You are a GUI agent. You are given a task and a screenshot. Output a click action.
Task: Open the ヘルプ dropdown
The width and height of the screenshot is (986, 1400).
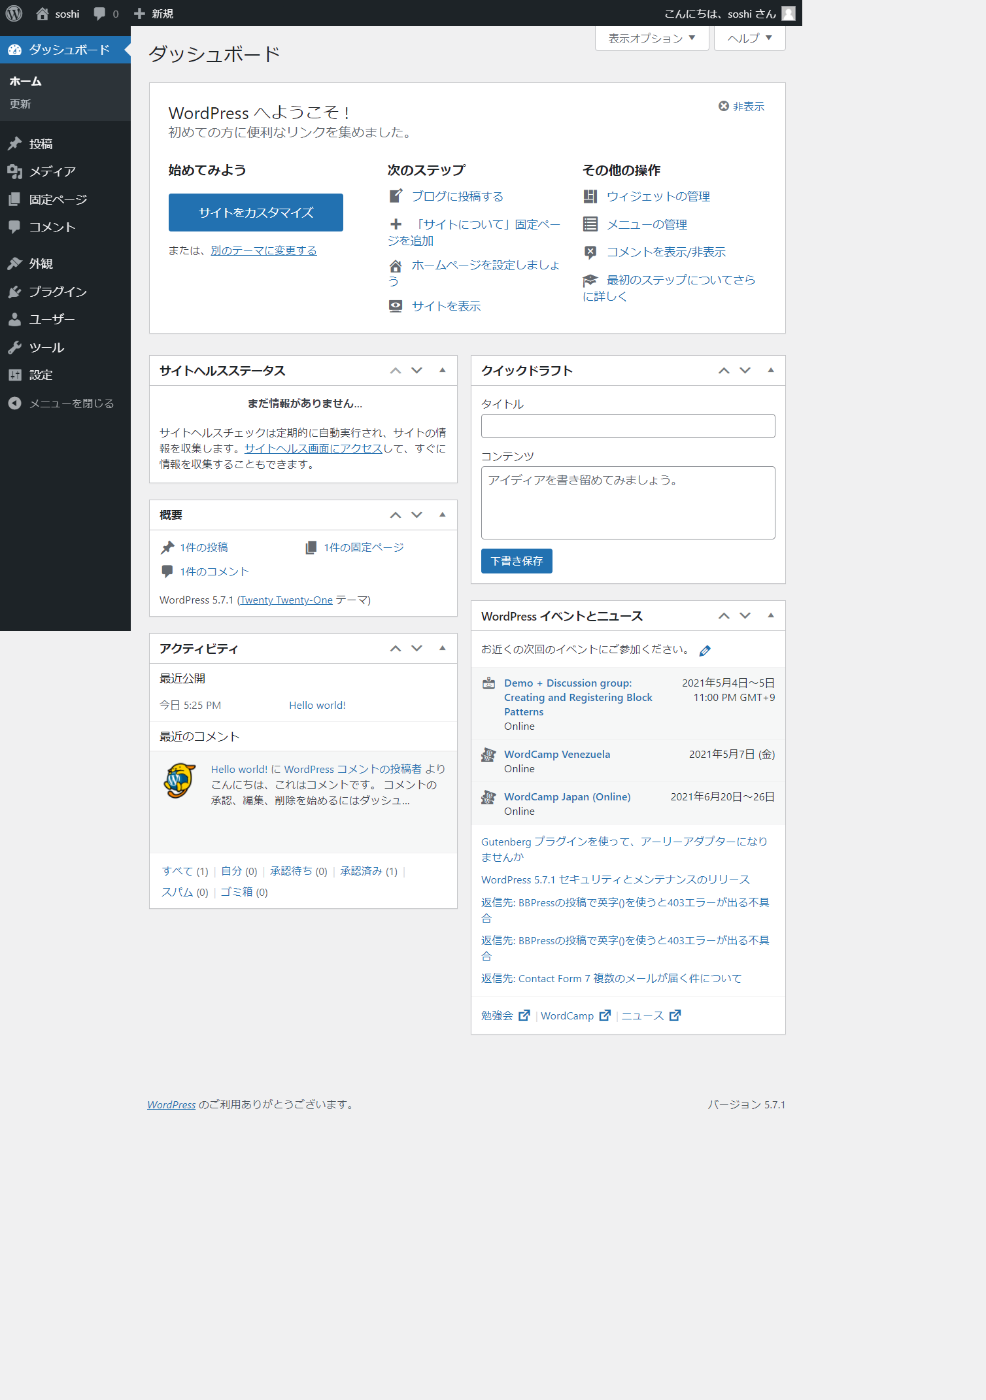(x=750, y=38)
